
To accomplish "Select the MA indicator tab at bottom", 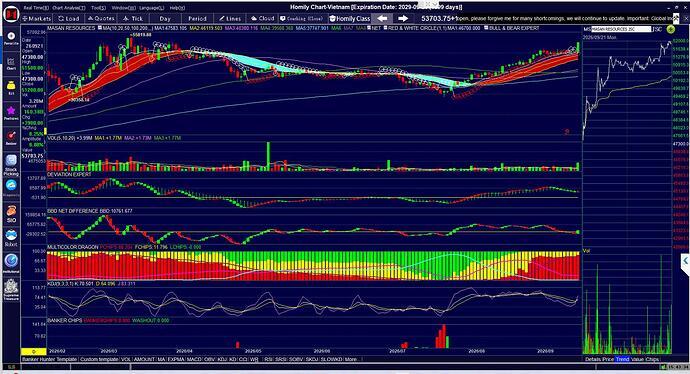I will pos(161,359).
